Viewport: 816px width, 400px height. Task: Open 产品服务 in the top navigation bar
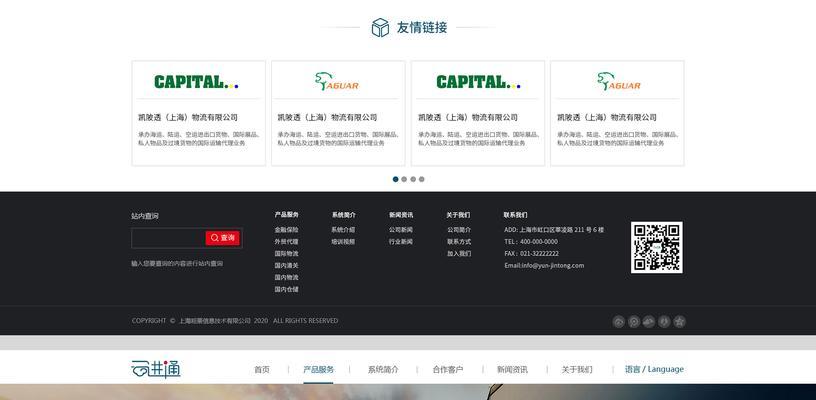coord(318,369)
